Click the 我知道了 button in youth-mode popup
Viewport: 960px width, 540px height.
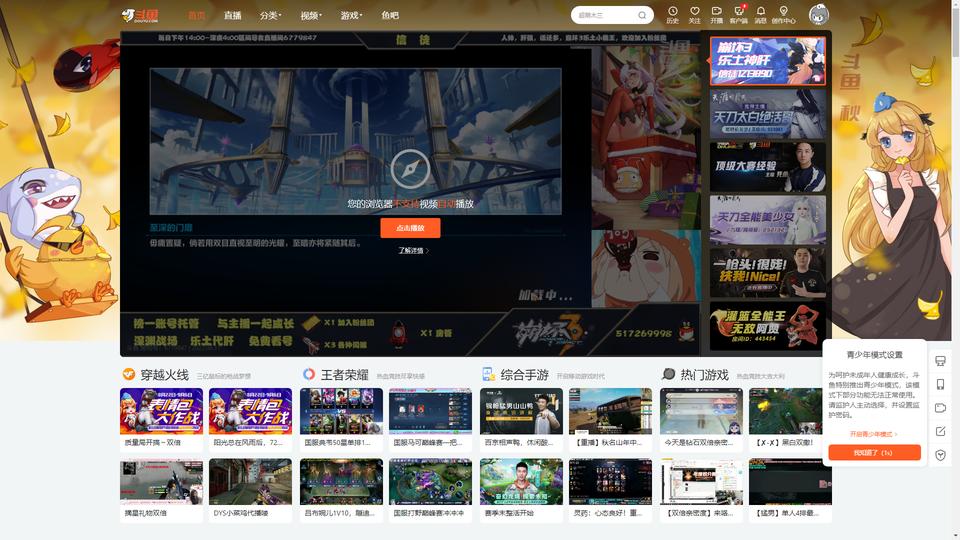874,452
